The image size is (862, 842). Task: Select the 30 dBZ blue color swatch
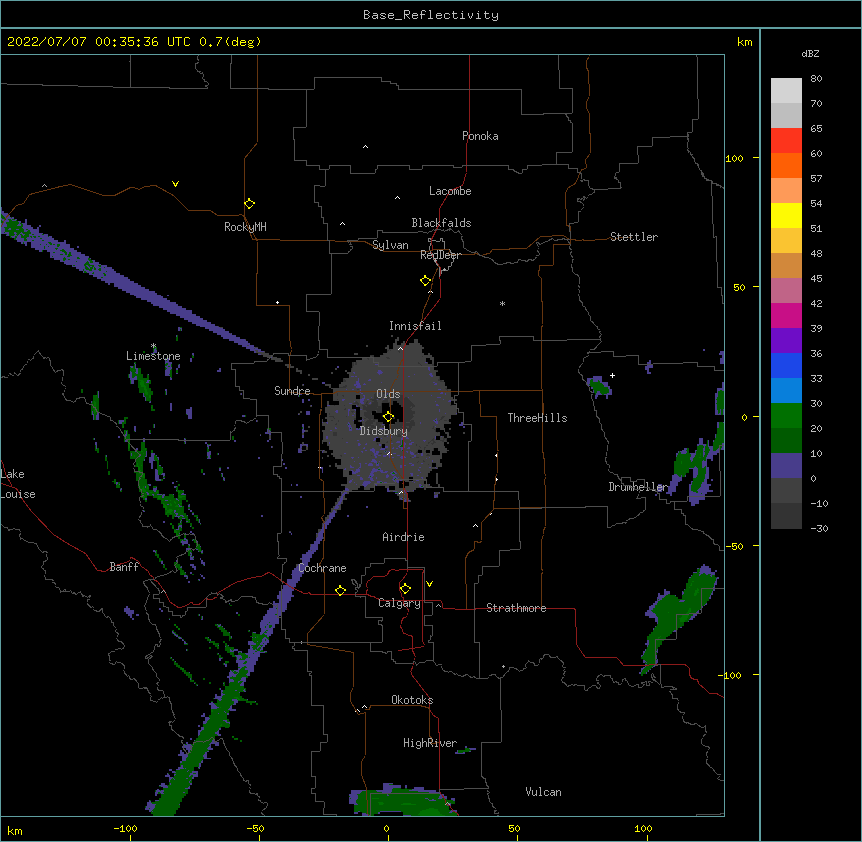click(786, 390)
